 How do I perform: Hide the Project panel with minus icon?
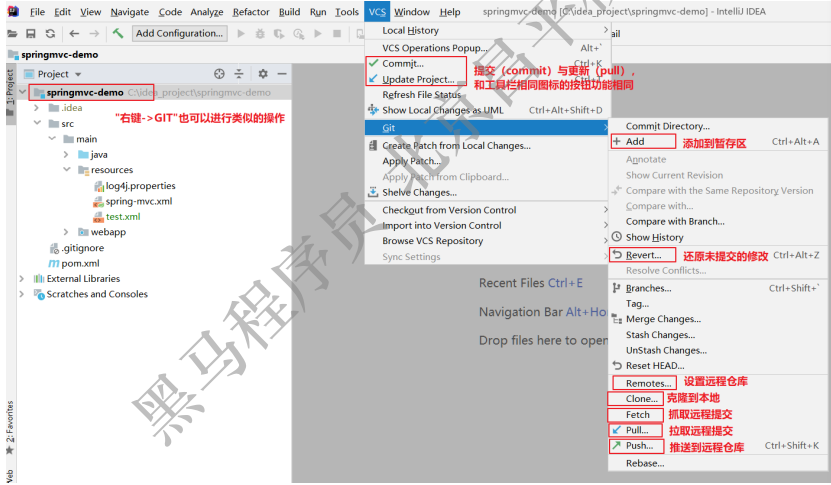[x=282, y=74]
